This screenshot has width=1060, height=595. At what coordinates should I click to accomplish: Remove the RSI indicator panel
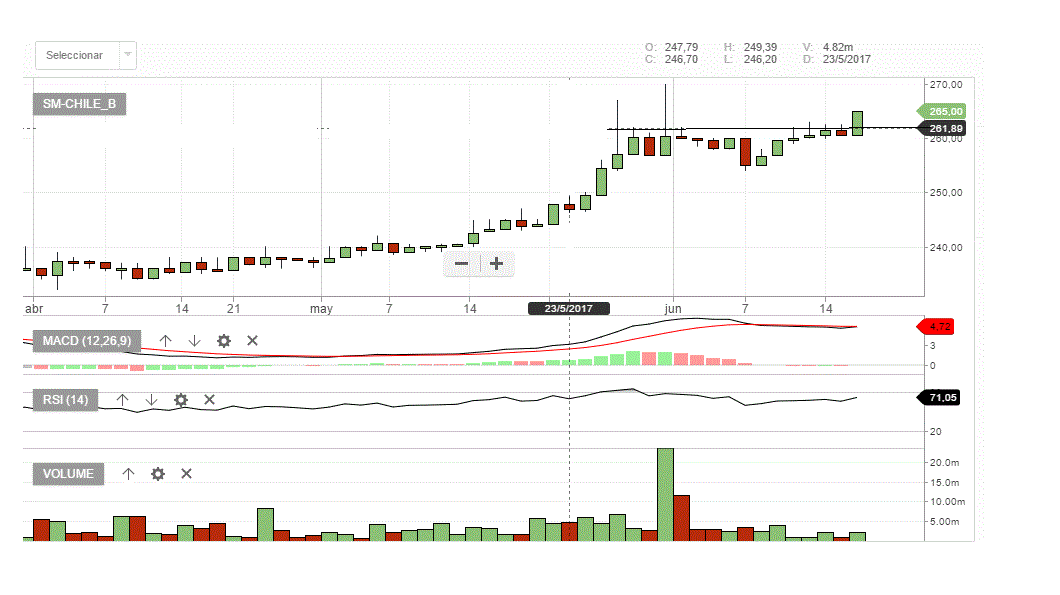[210, 400]
